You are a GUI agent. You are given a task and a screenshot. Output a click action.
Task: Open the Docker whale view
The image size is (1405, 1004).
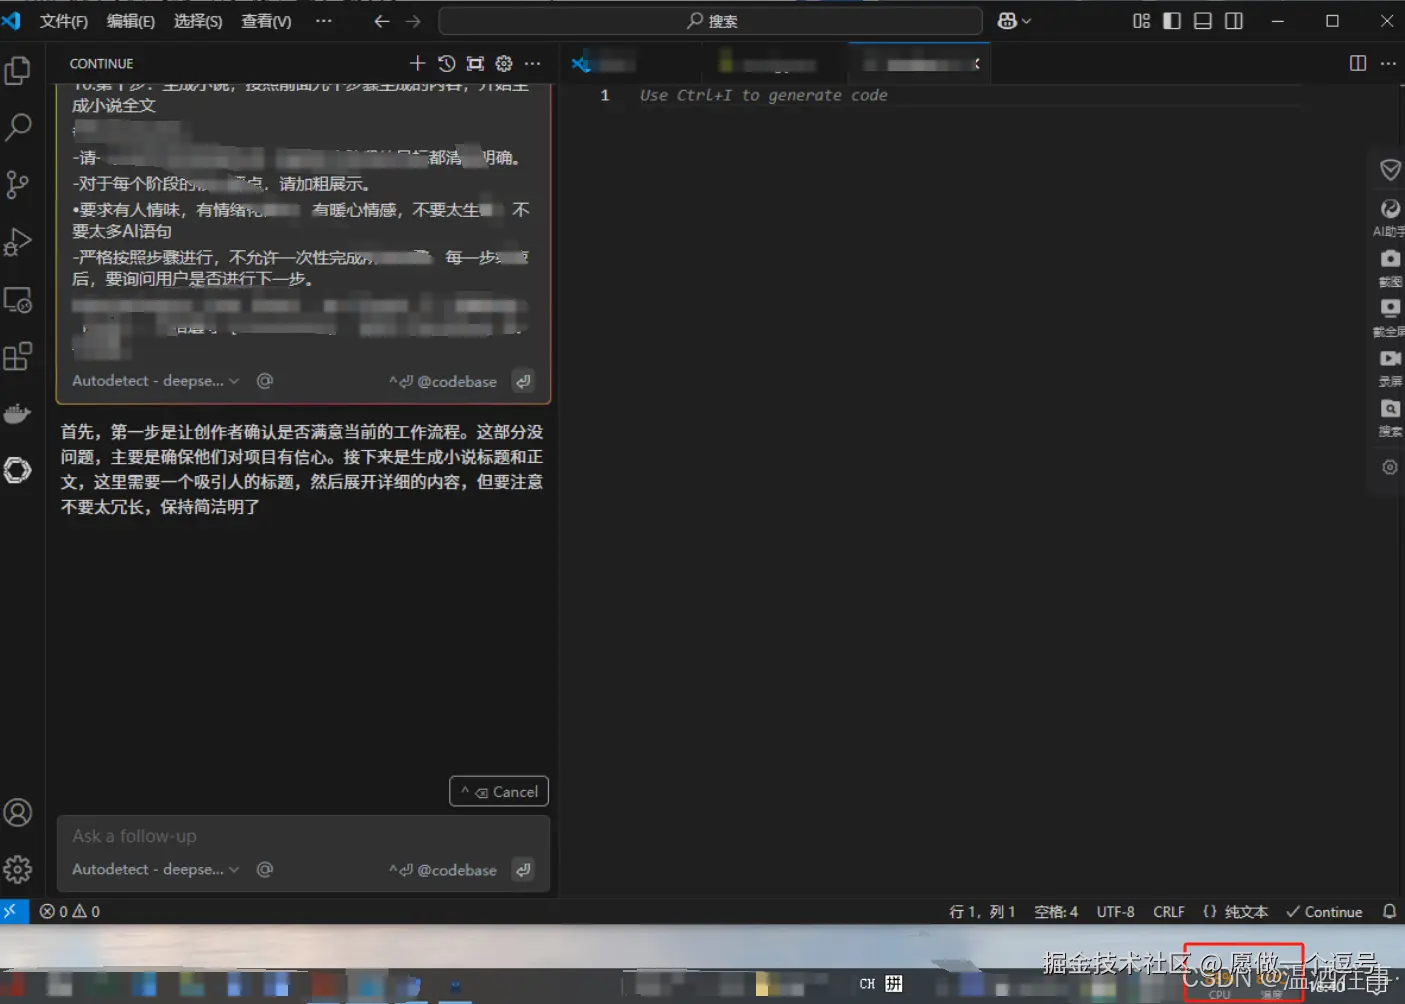(18, 413)
